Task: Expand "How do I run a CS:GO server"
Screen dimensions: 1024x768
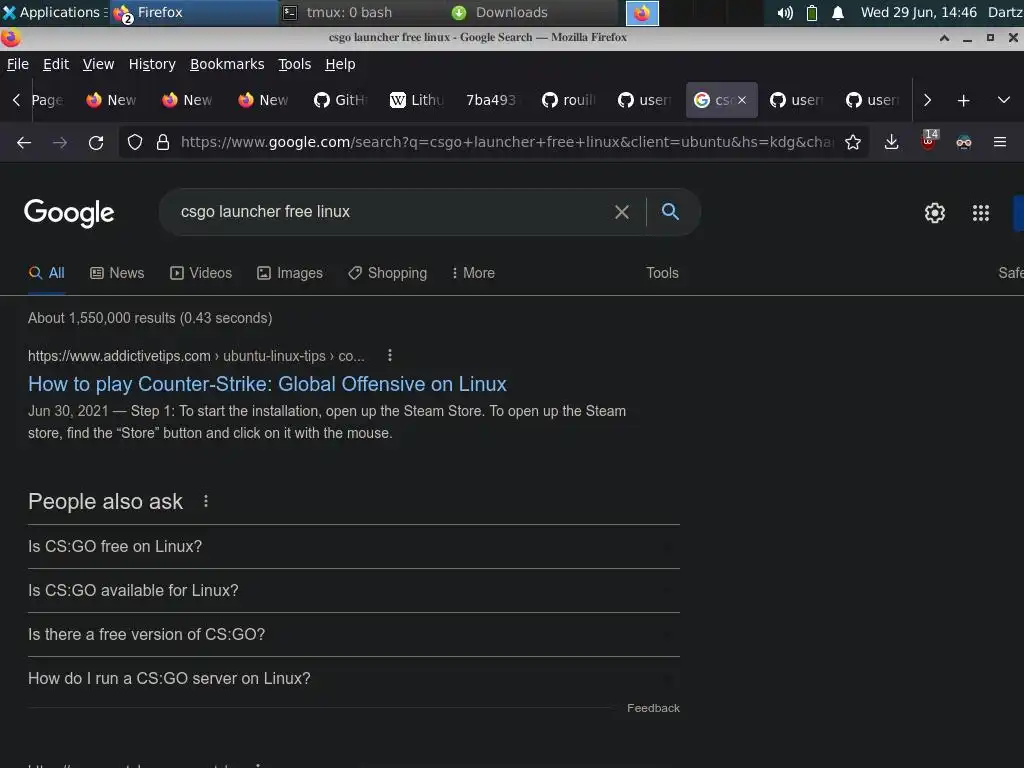Action: 354,679
